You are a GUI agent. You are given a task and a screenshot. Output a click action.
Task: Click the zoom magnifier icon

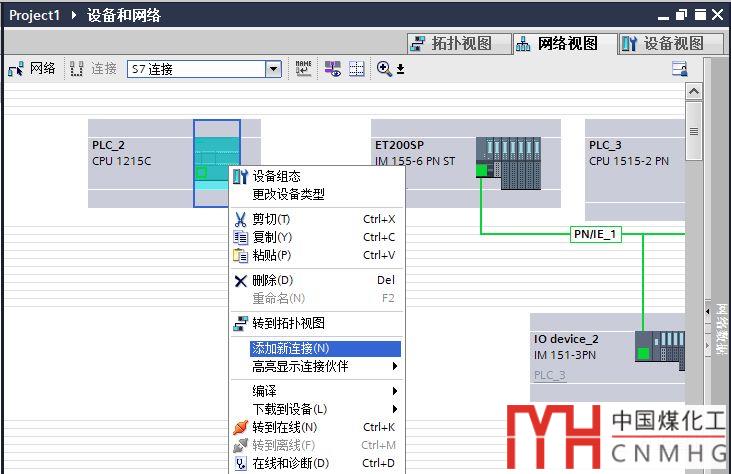click(384, 69)
